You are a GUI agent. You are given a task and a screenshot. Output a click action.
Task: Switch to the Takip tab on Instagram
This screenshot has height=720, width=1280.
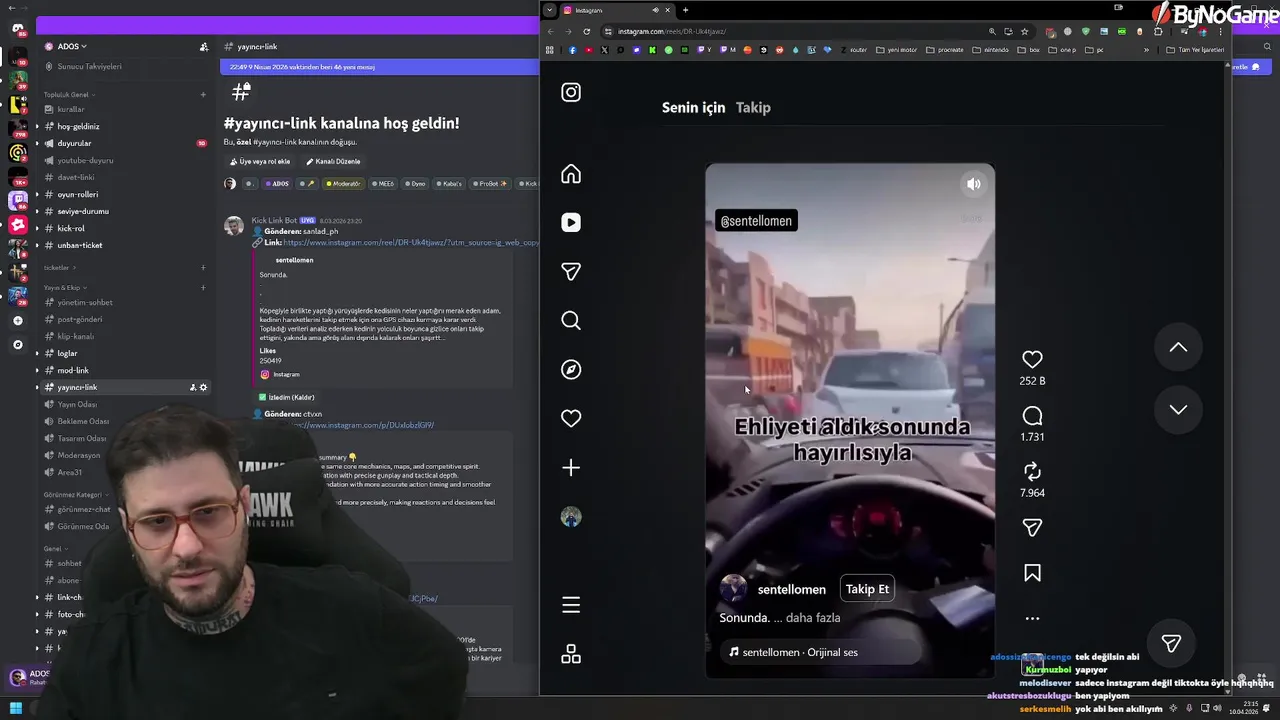tap(753, 107)
